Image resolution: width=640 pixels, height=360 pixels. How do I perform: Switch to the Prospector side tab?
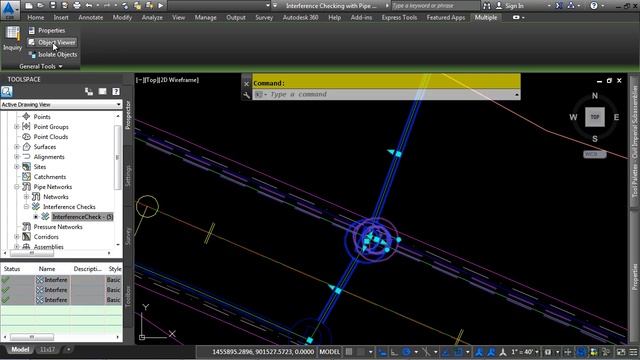click(x=128, y=115)
